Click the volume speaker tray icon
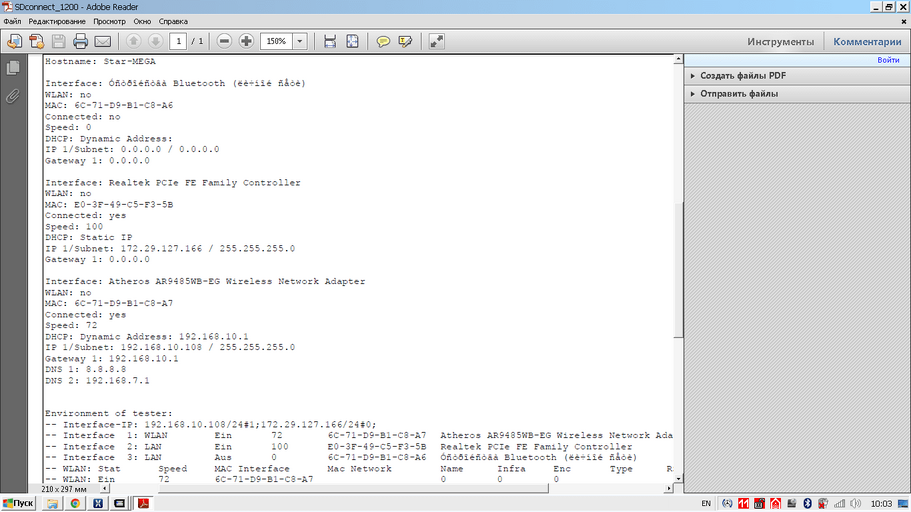This screenshot has width=911, height=512. tap(855, 503)
